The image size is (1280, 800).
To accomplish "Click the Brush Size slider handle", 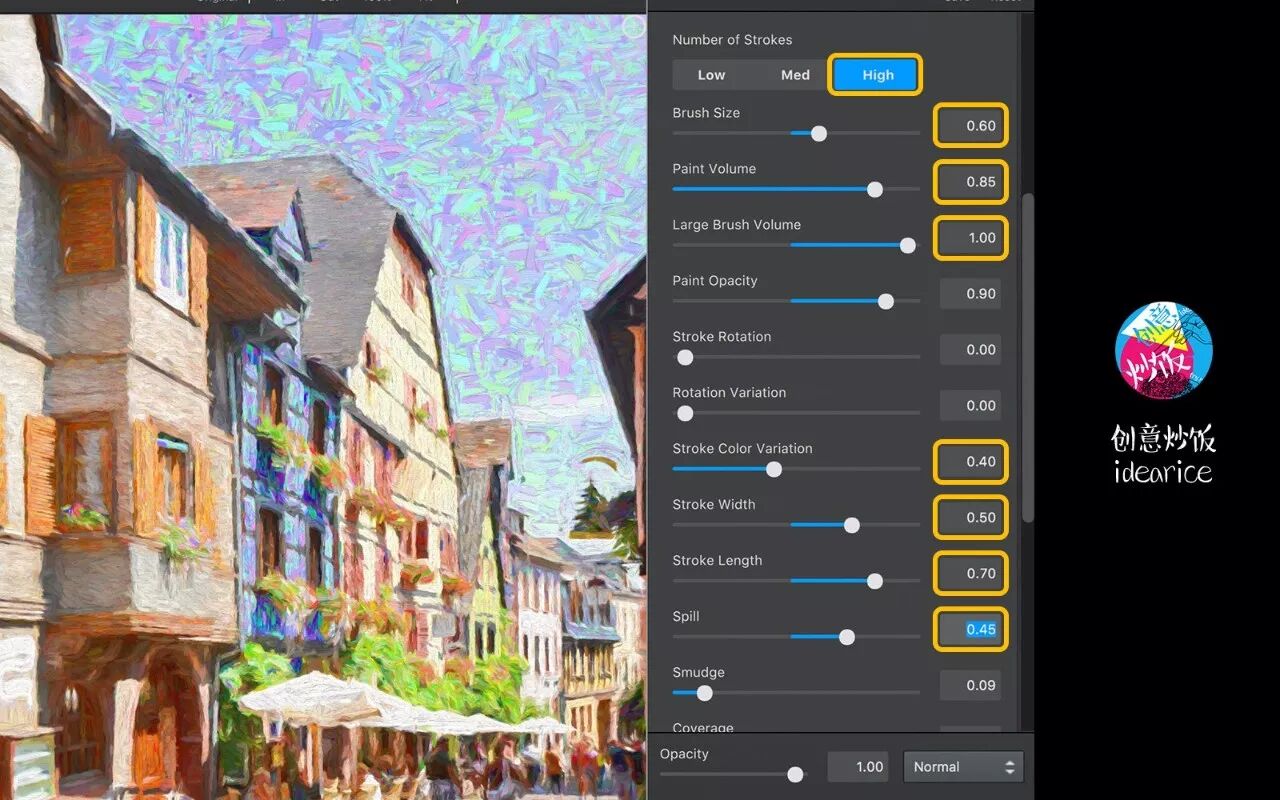I will point(819,133).
